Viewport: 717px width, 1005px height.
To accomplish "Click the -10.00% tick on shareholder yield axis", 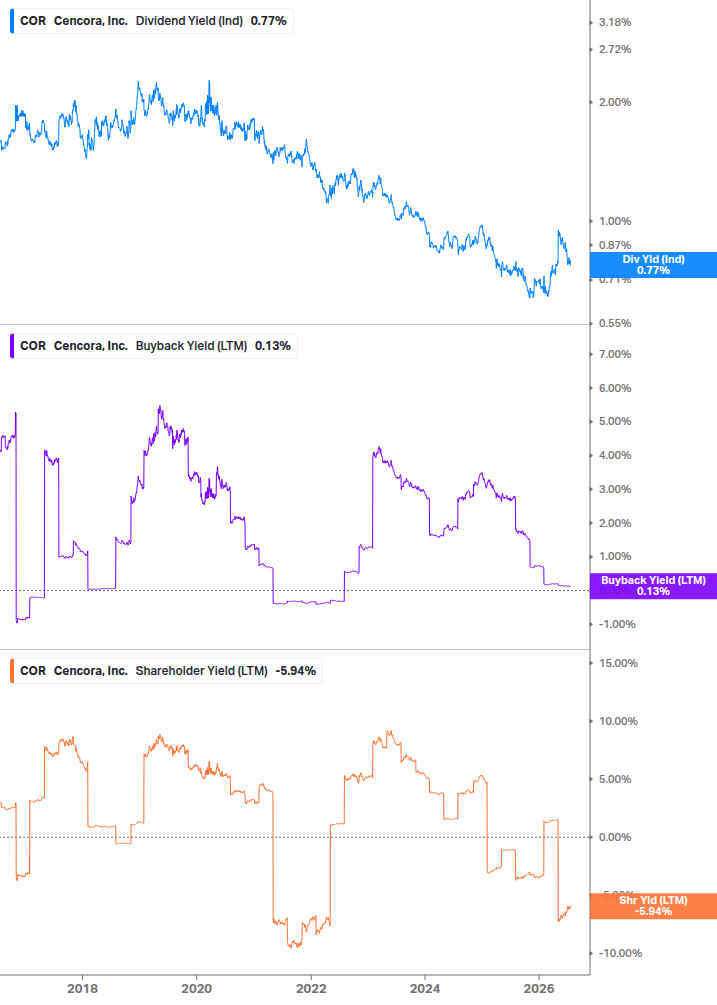I will pos(620,954).
